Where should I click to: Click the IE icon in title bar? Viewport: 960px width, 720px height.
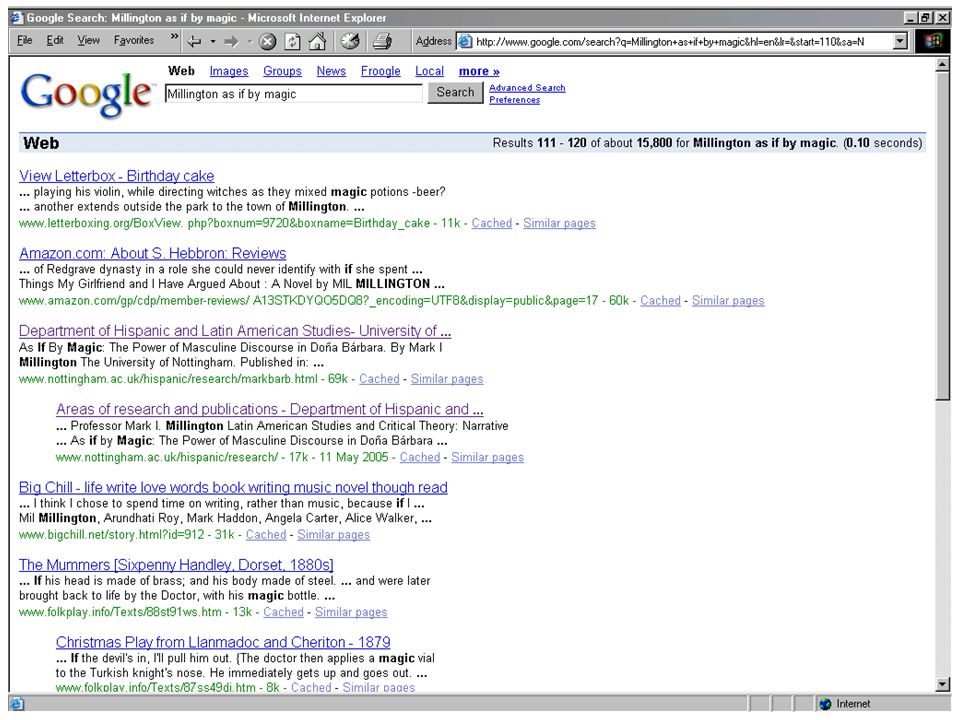pyautogui.click(x=17, y=18)
